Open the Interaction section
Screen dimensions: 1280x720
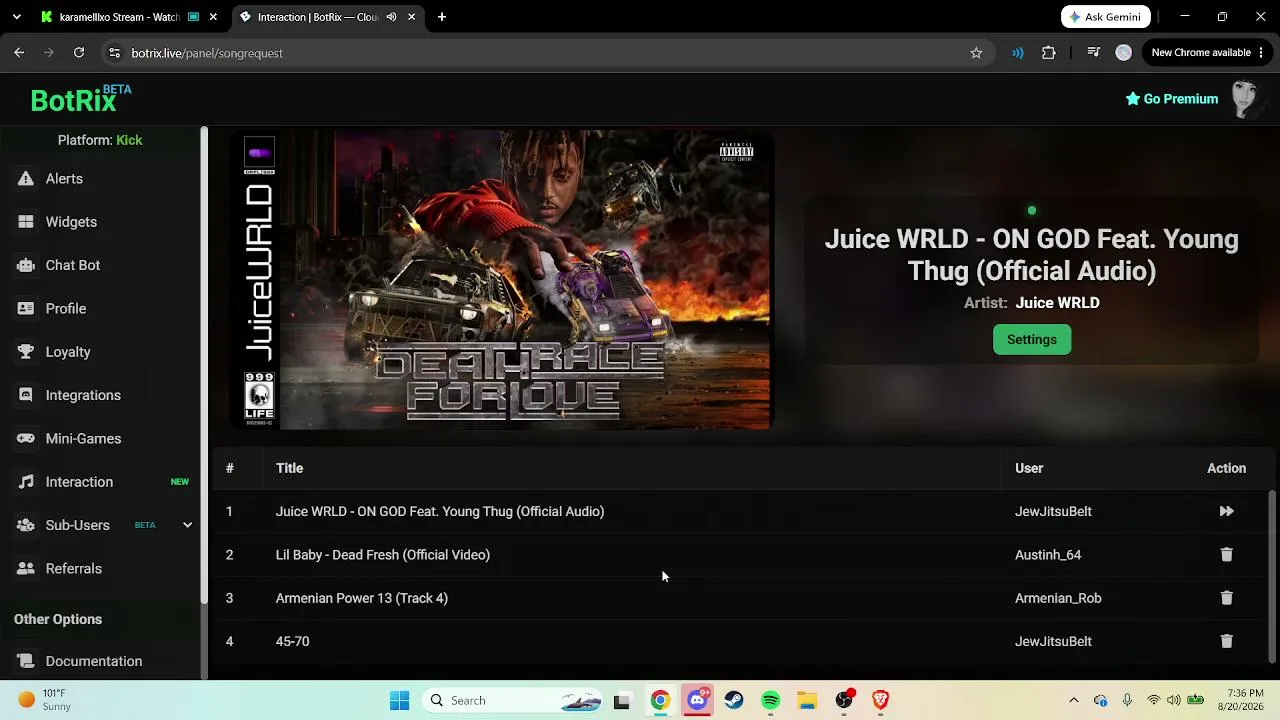coord(79,482)
